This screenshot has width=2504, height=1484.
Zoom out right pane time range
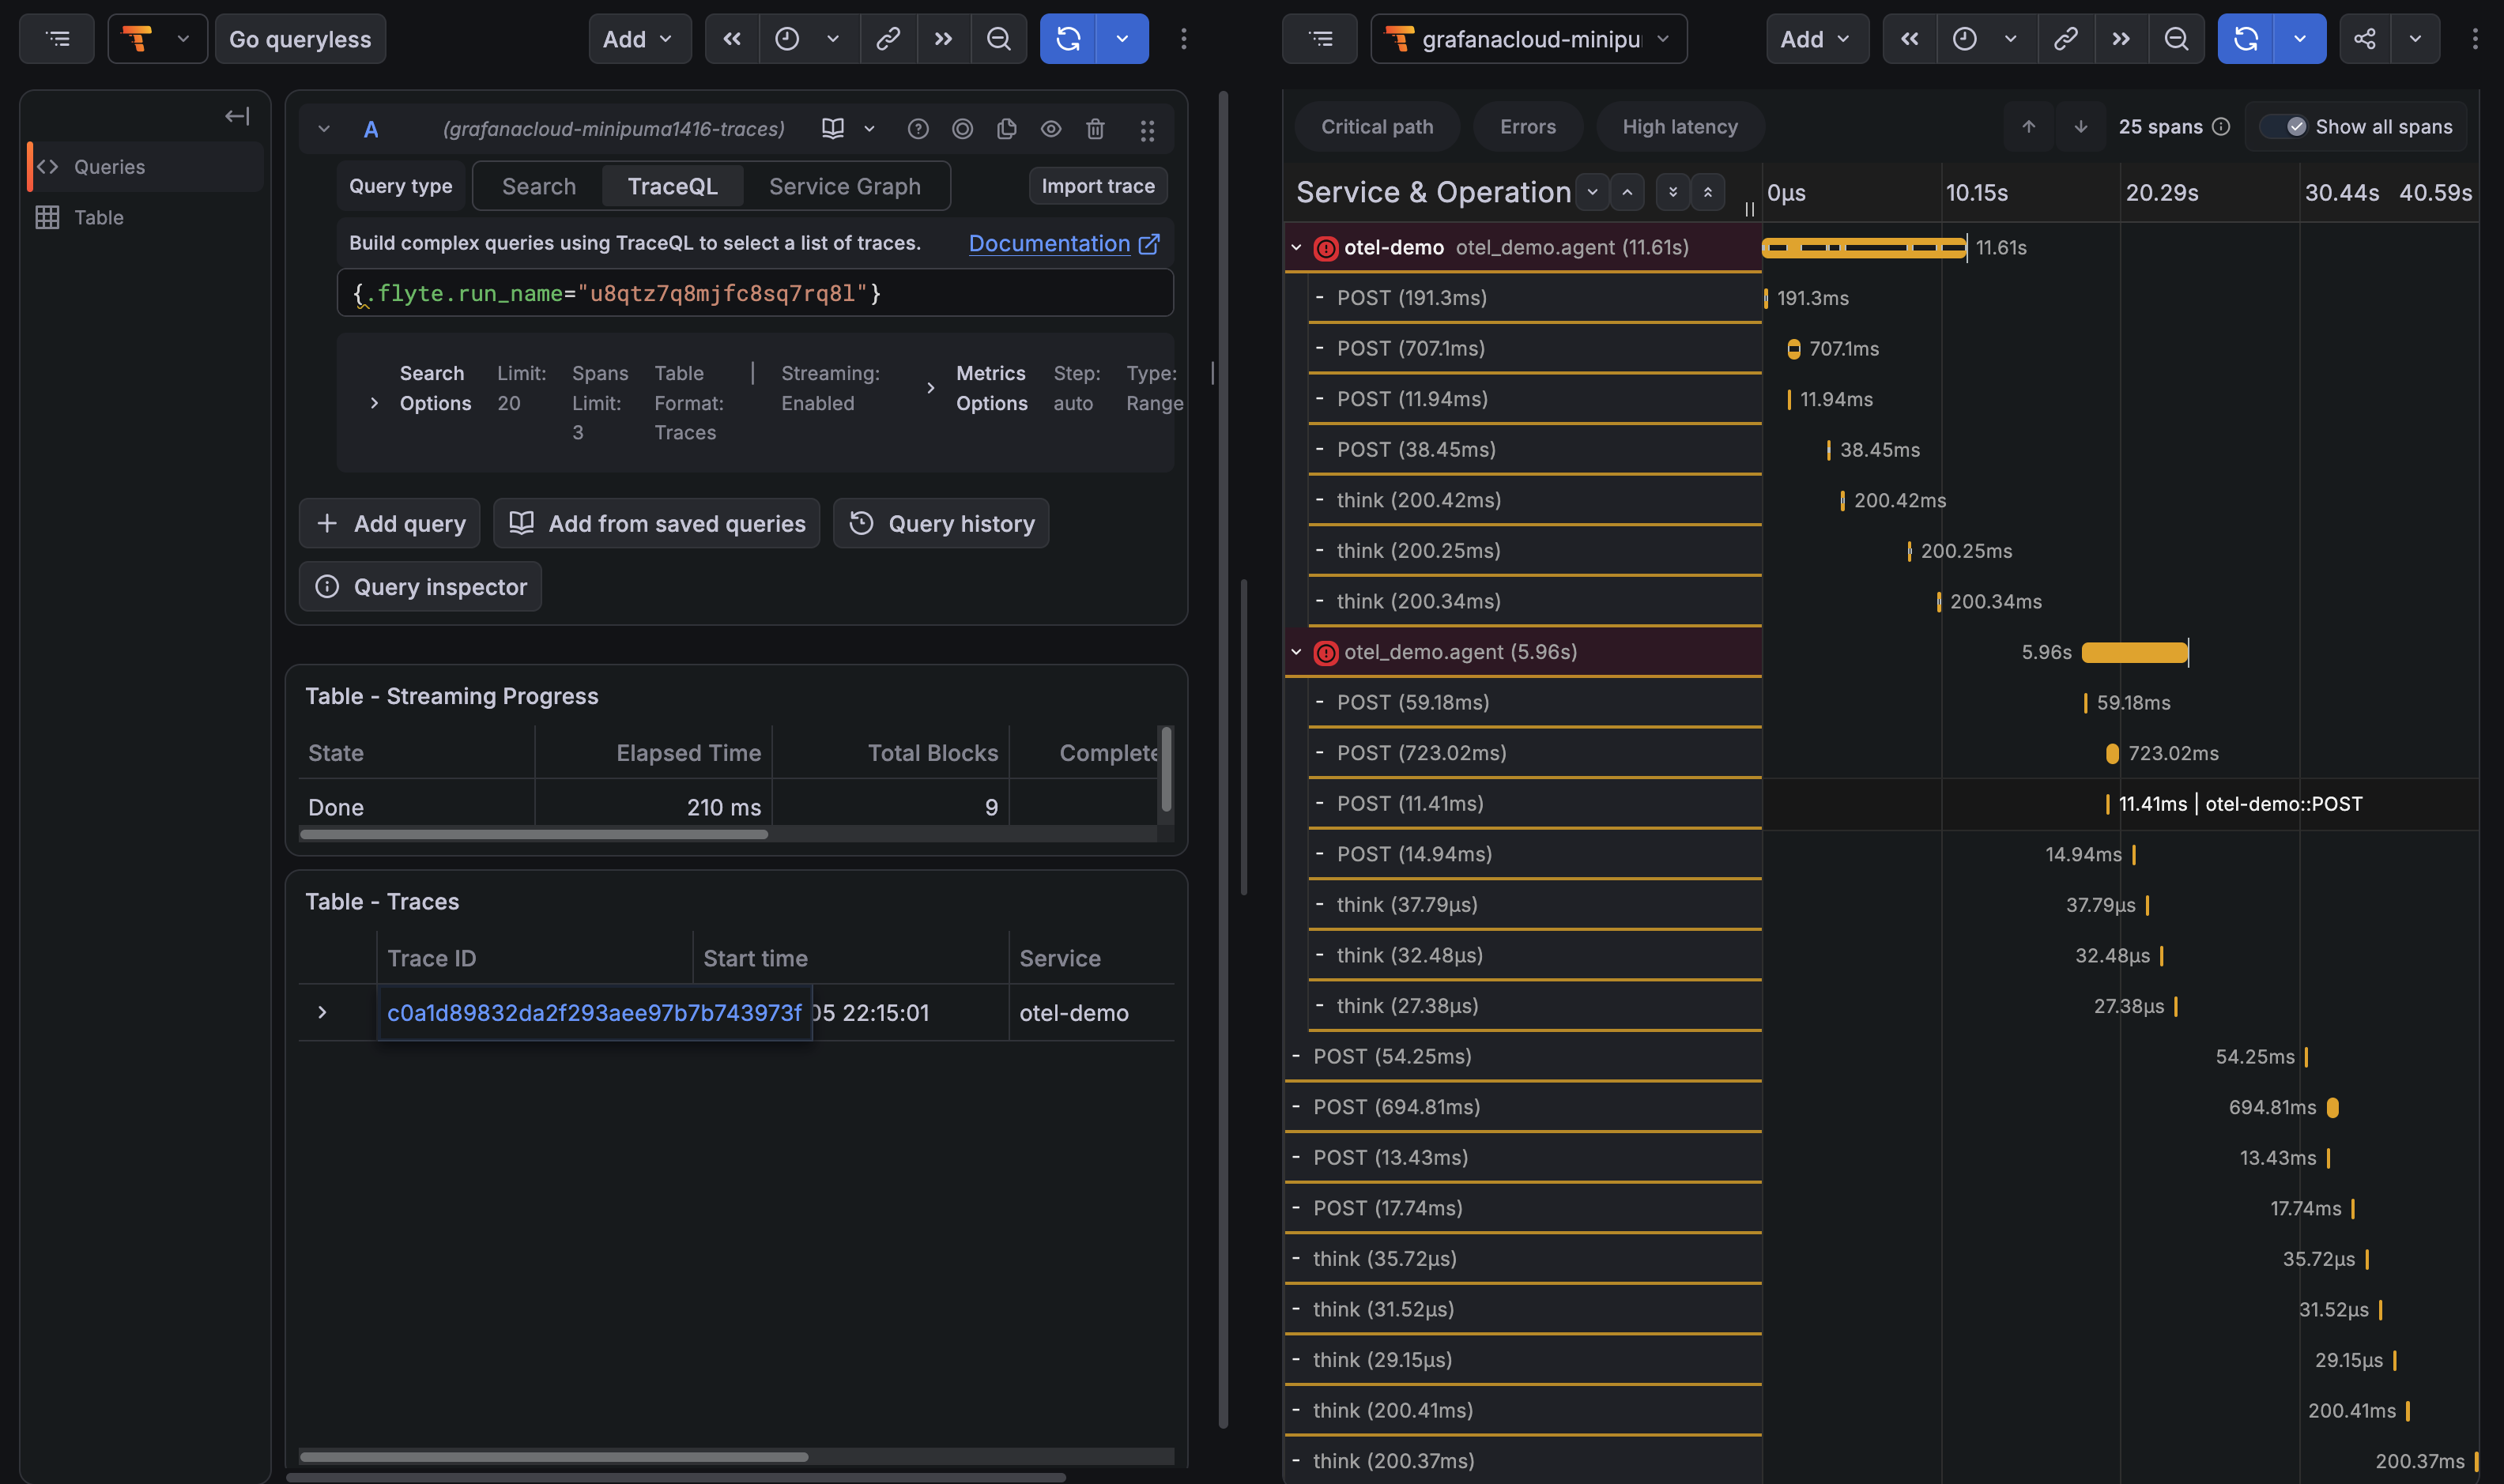click(2176, 39)
